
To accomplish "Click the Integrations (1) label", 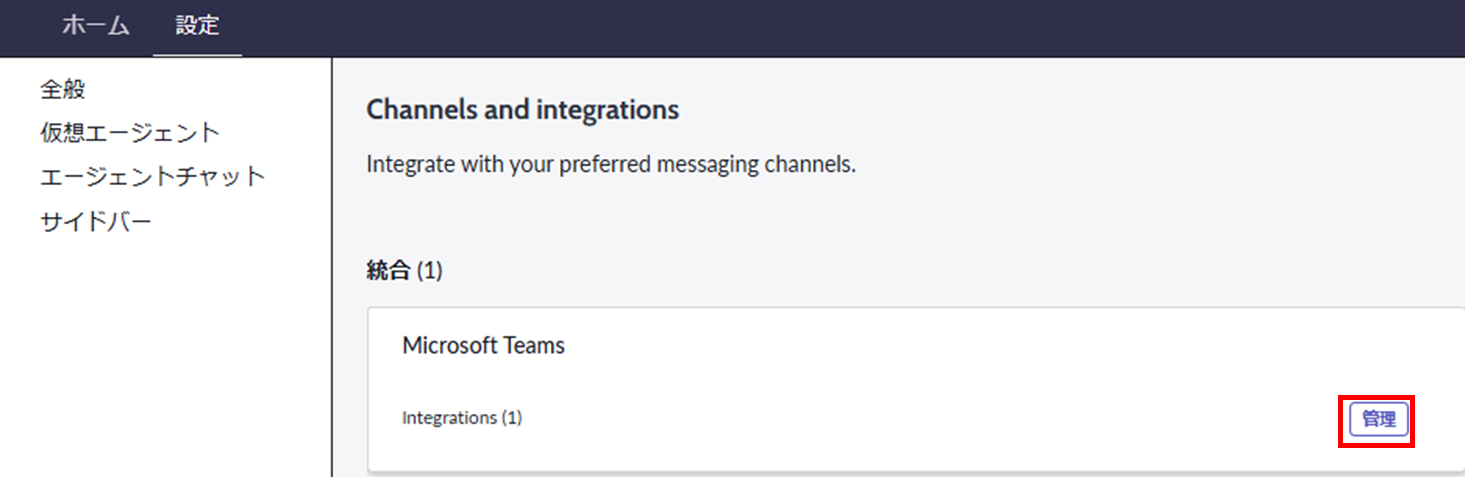I will point(462,418).
